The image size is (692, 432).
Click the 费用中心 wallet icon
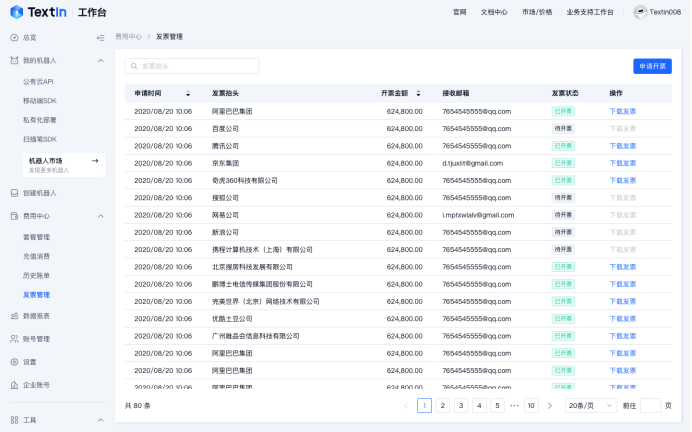click(x=14, y=216)
